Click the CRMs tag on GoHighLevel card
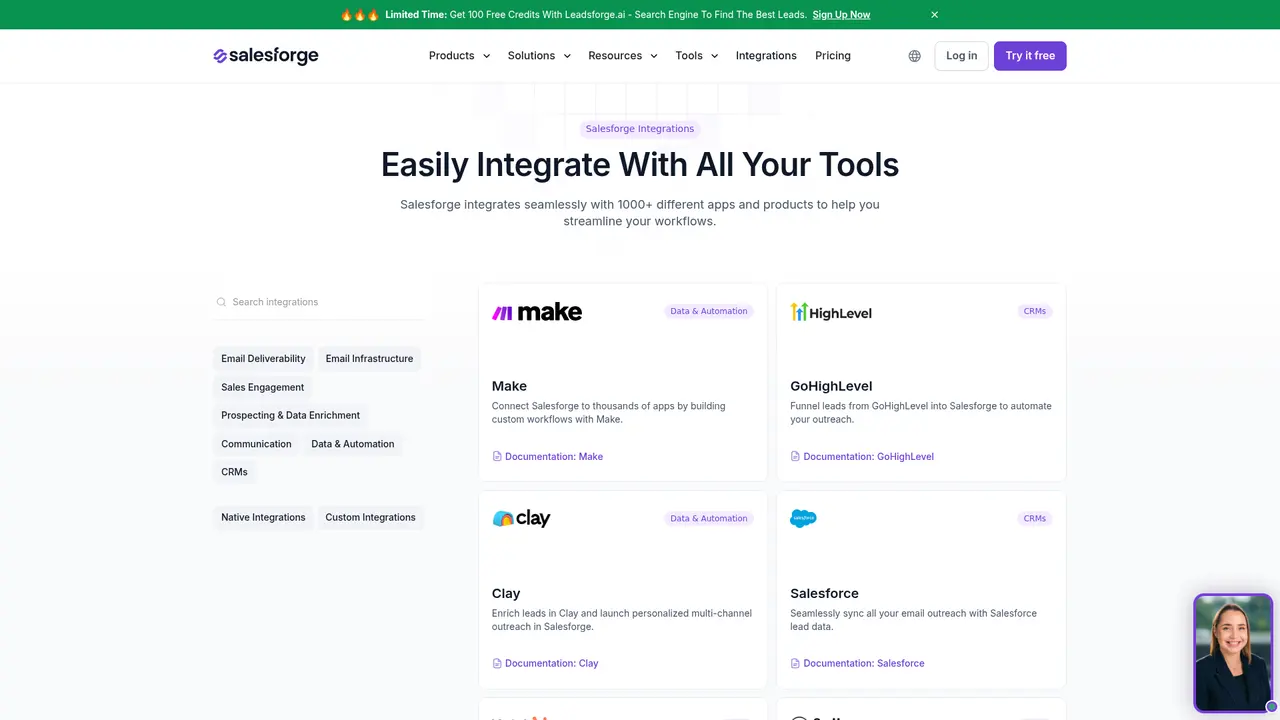The height and width of the screenshot is (720, 1280). pyautogui.click(x=1035, y=311)
